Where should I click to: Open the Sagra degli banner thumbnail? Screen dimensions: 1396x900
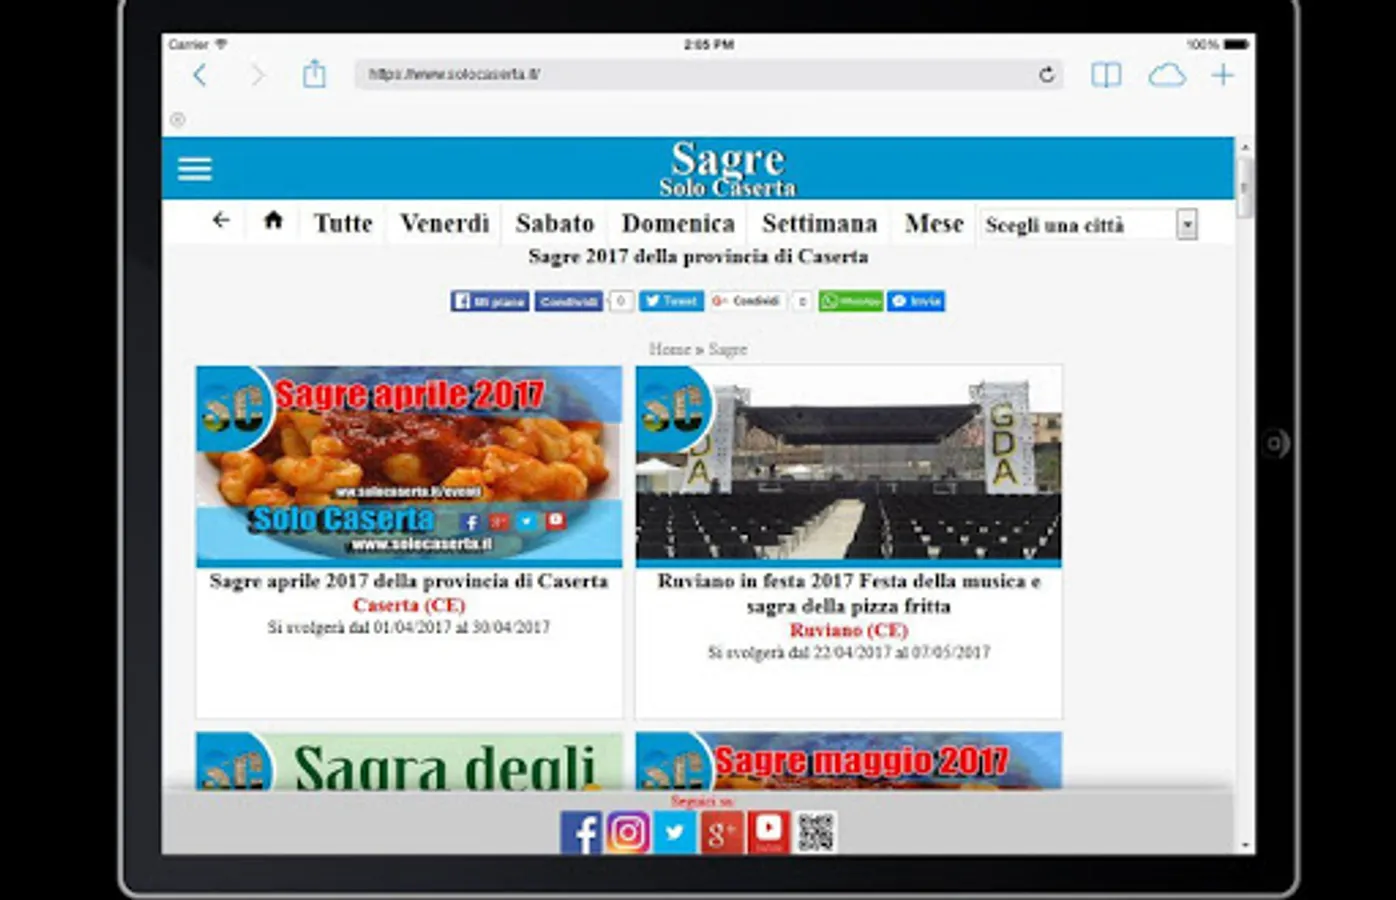(409, 761)
